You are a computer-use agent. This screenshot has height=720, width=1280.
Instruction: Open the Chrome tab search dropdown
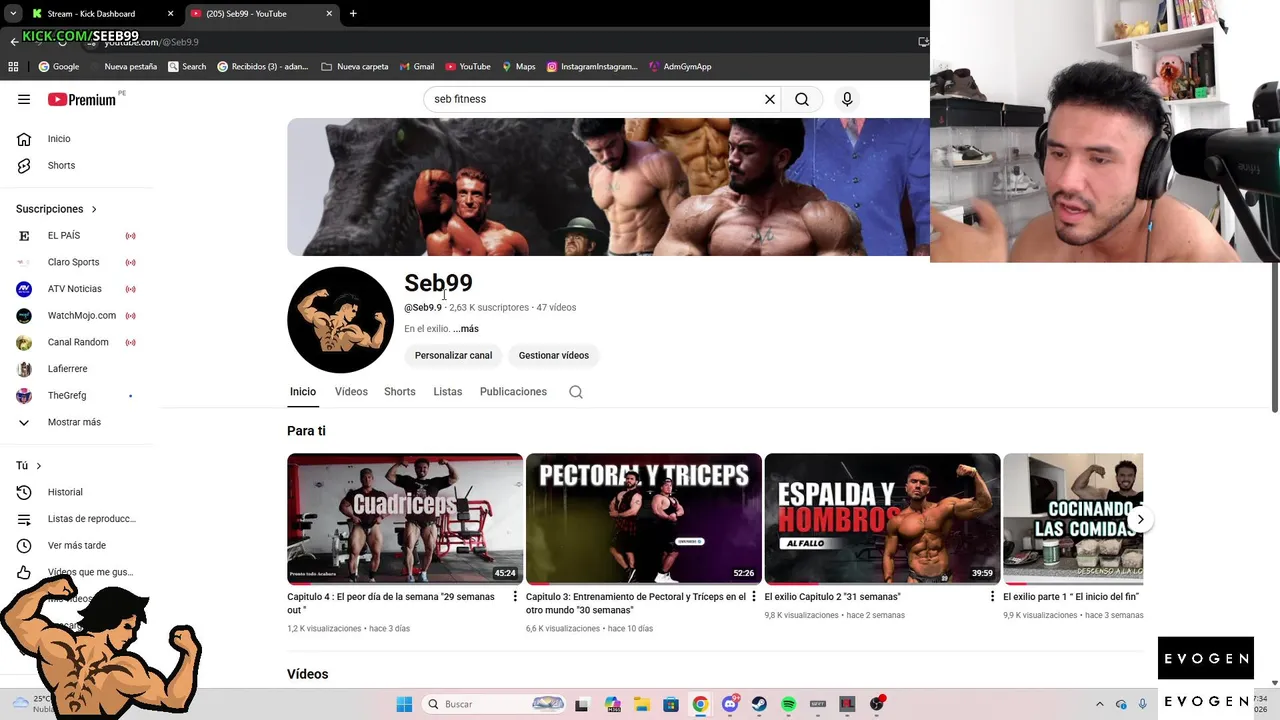13,14
